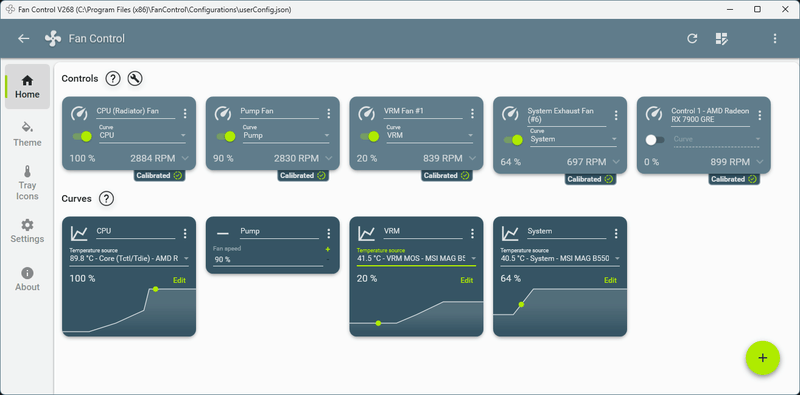The width and height of the screenshot is (800, 395).
Task: Open three-dot menu on System Exhaust Fan card
Action: pos(616,115)
